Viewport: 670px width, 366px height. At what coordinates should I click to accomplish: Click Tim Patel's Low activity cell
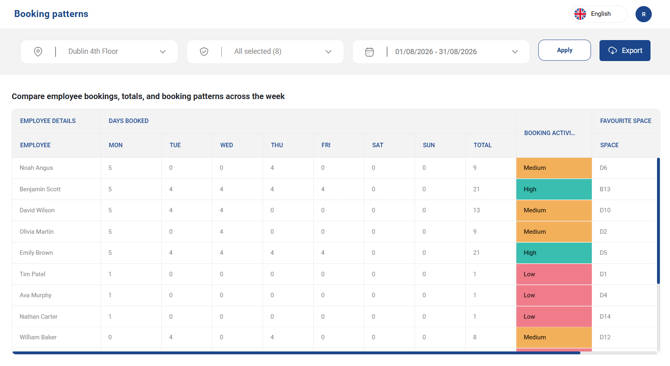[554, 274]
